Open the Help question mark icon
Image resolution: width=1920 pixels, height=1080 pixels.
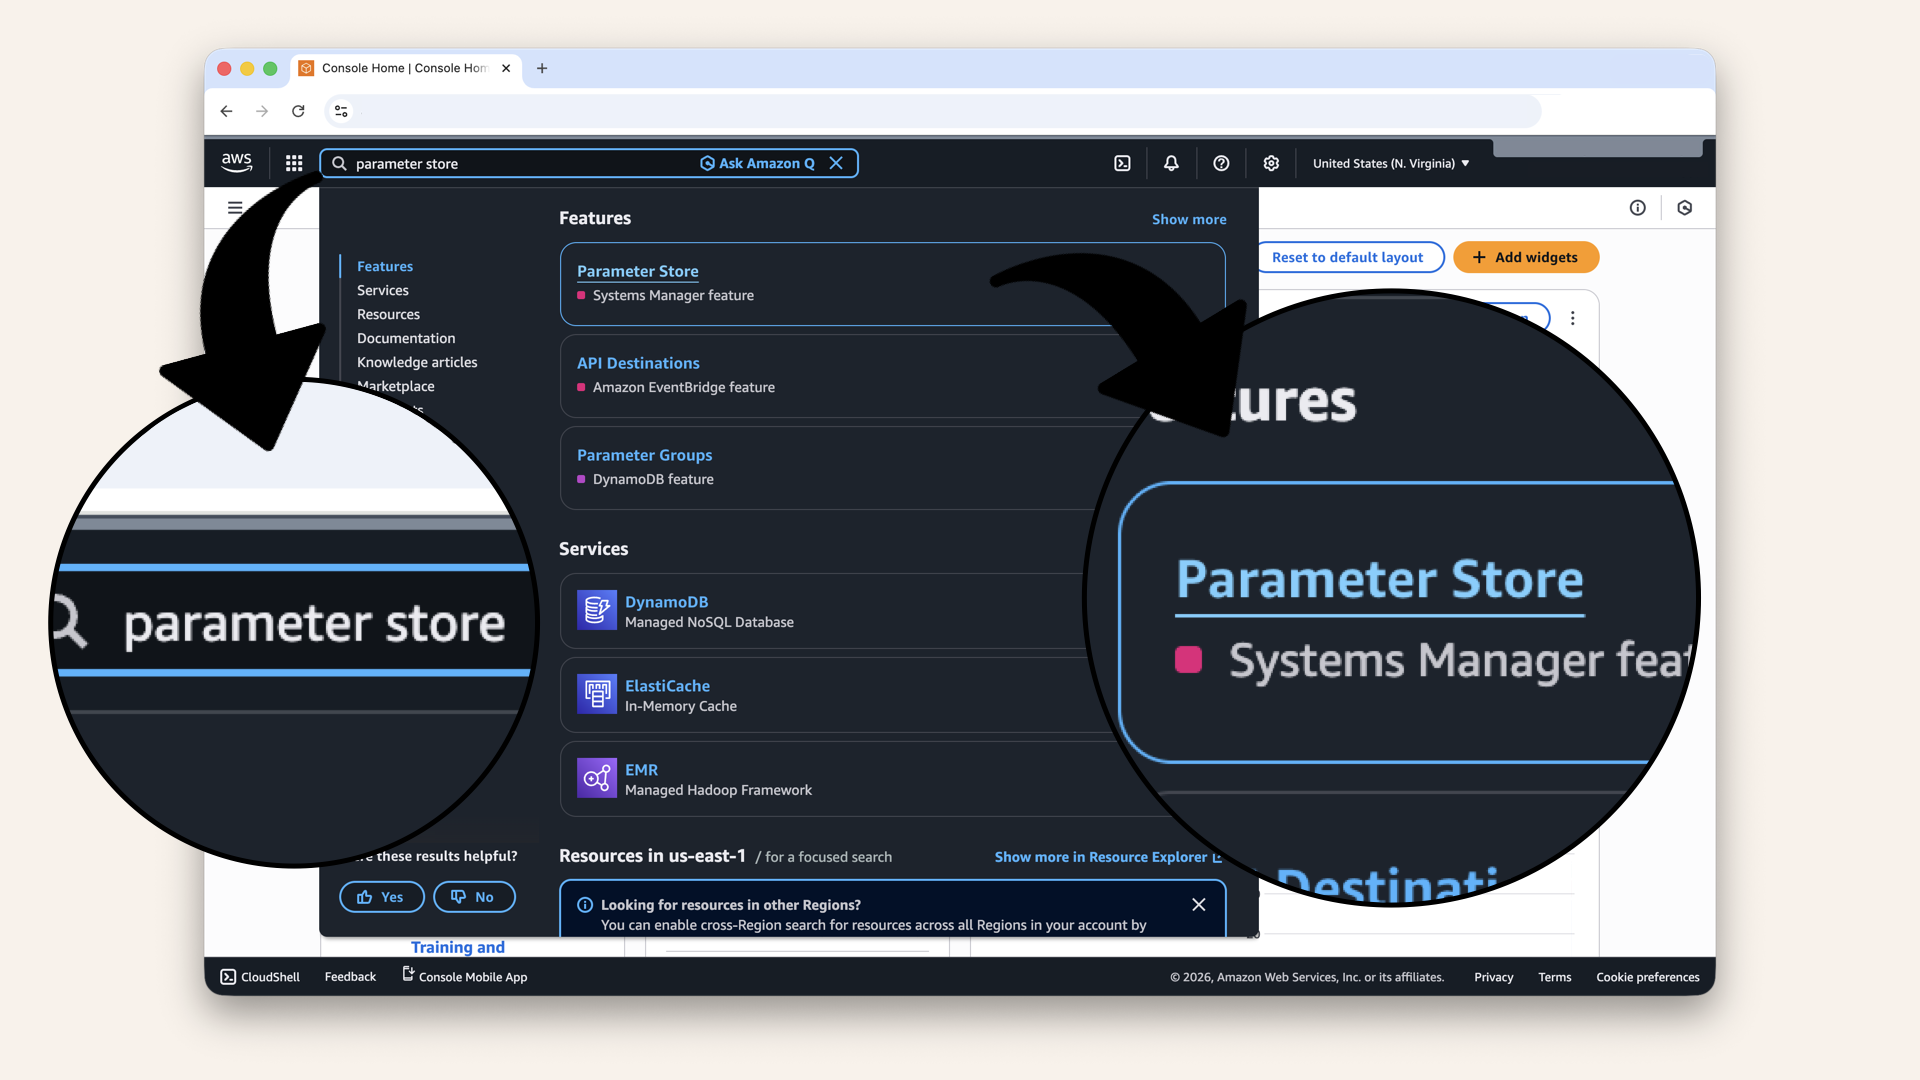1220,163
